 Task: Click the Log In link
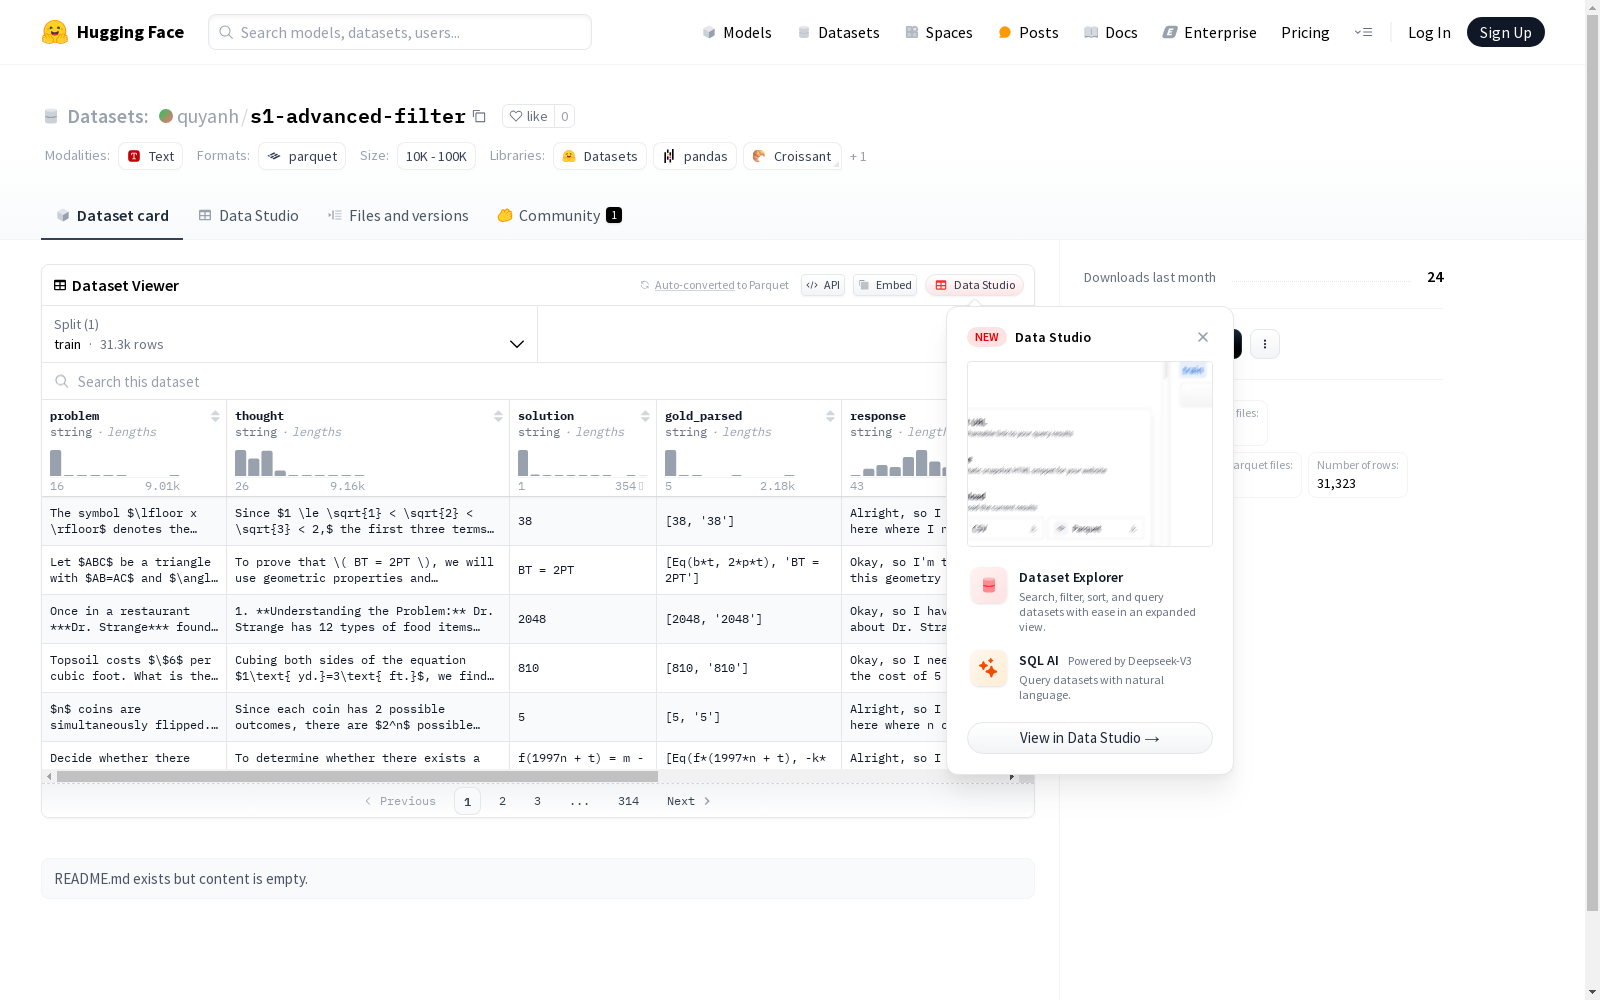pyautogui.click(x=1429, y=32)
